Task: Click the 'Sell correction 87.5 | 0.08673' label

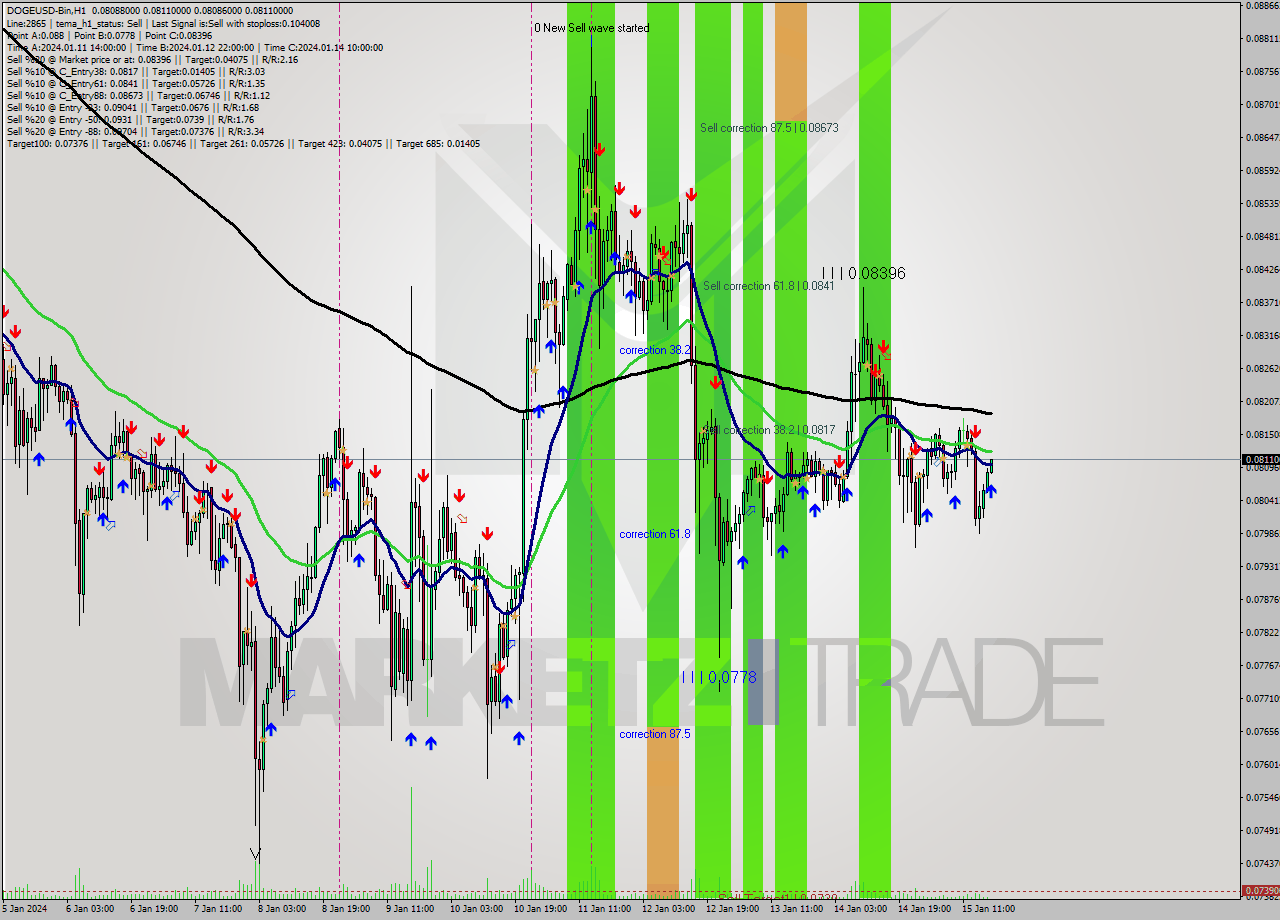Action: (x=769, y=128)
